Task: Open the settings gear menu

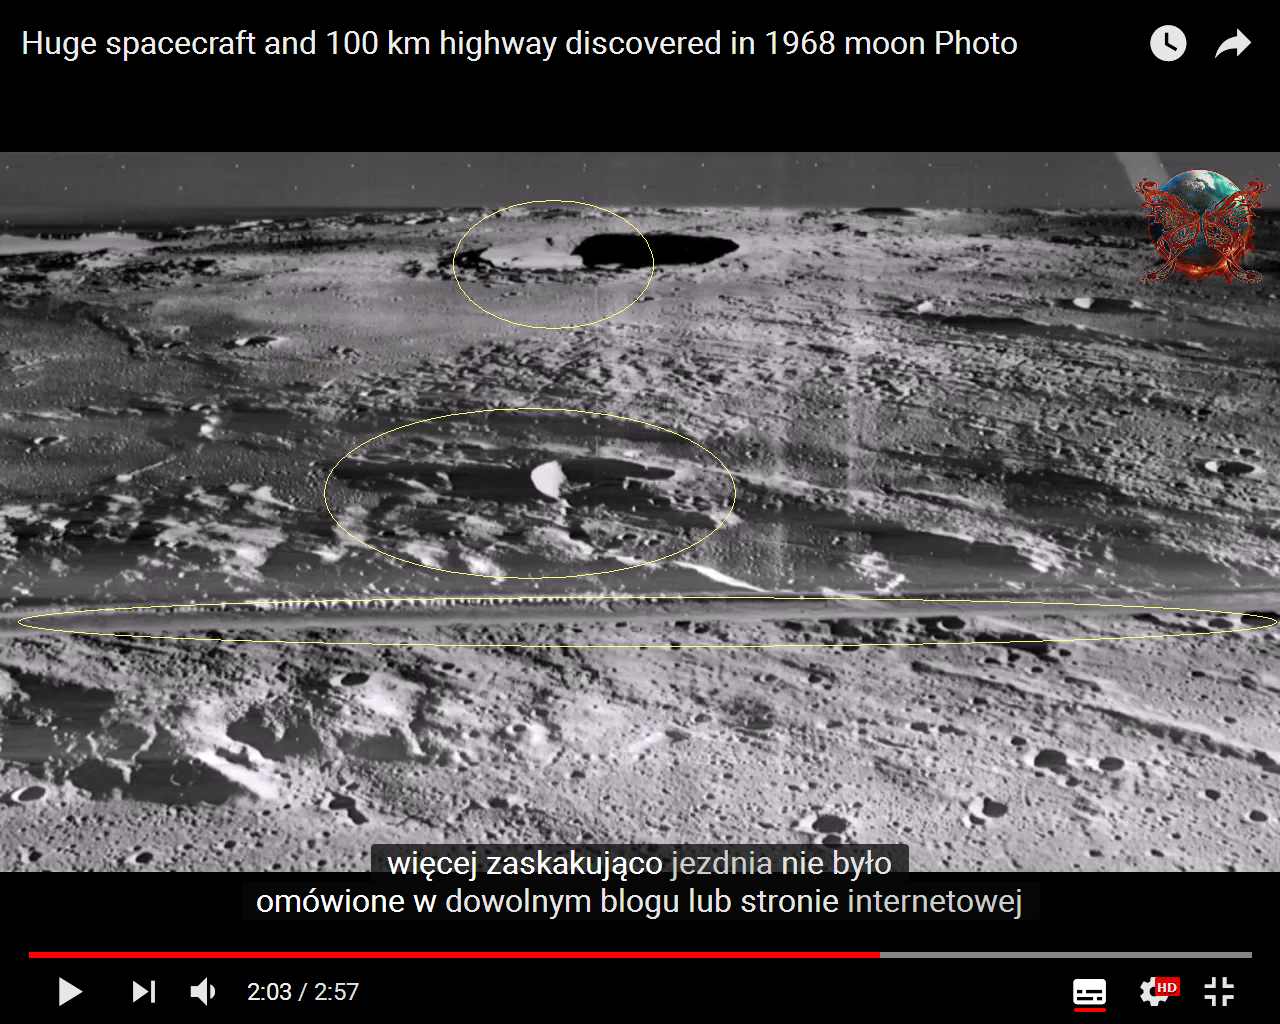Action: coord(1154,992)
